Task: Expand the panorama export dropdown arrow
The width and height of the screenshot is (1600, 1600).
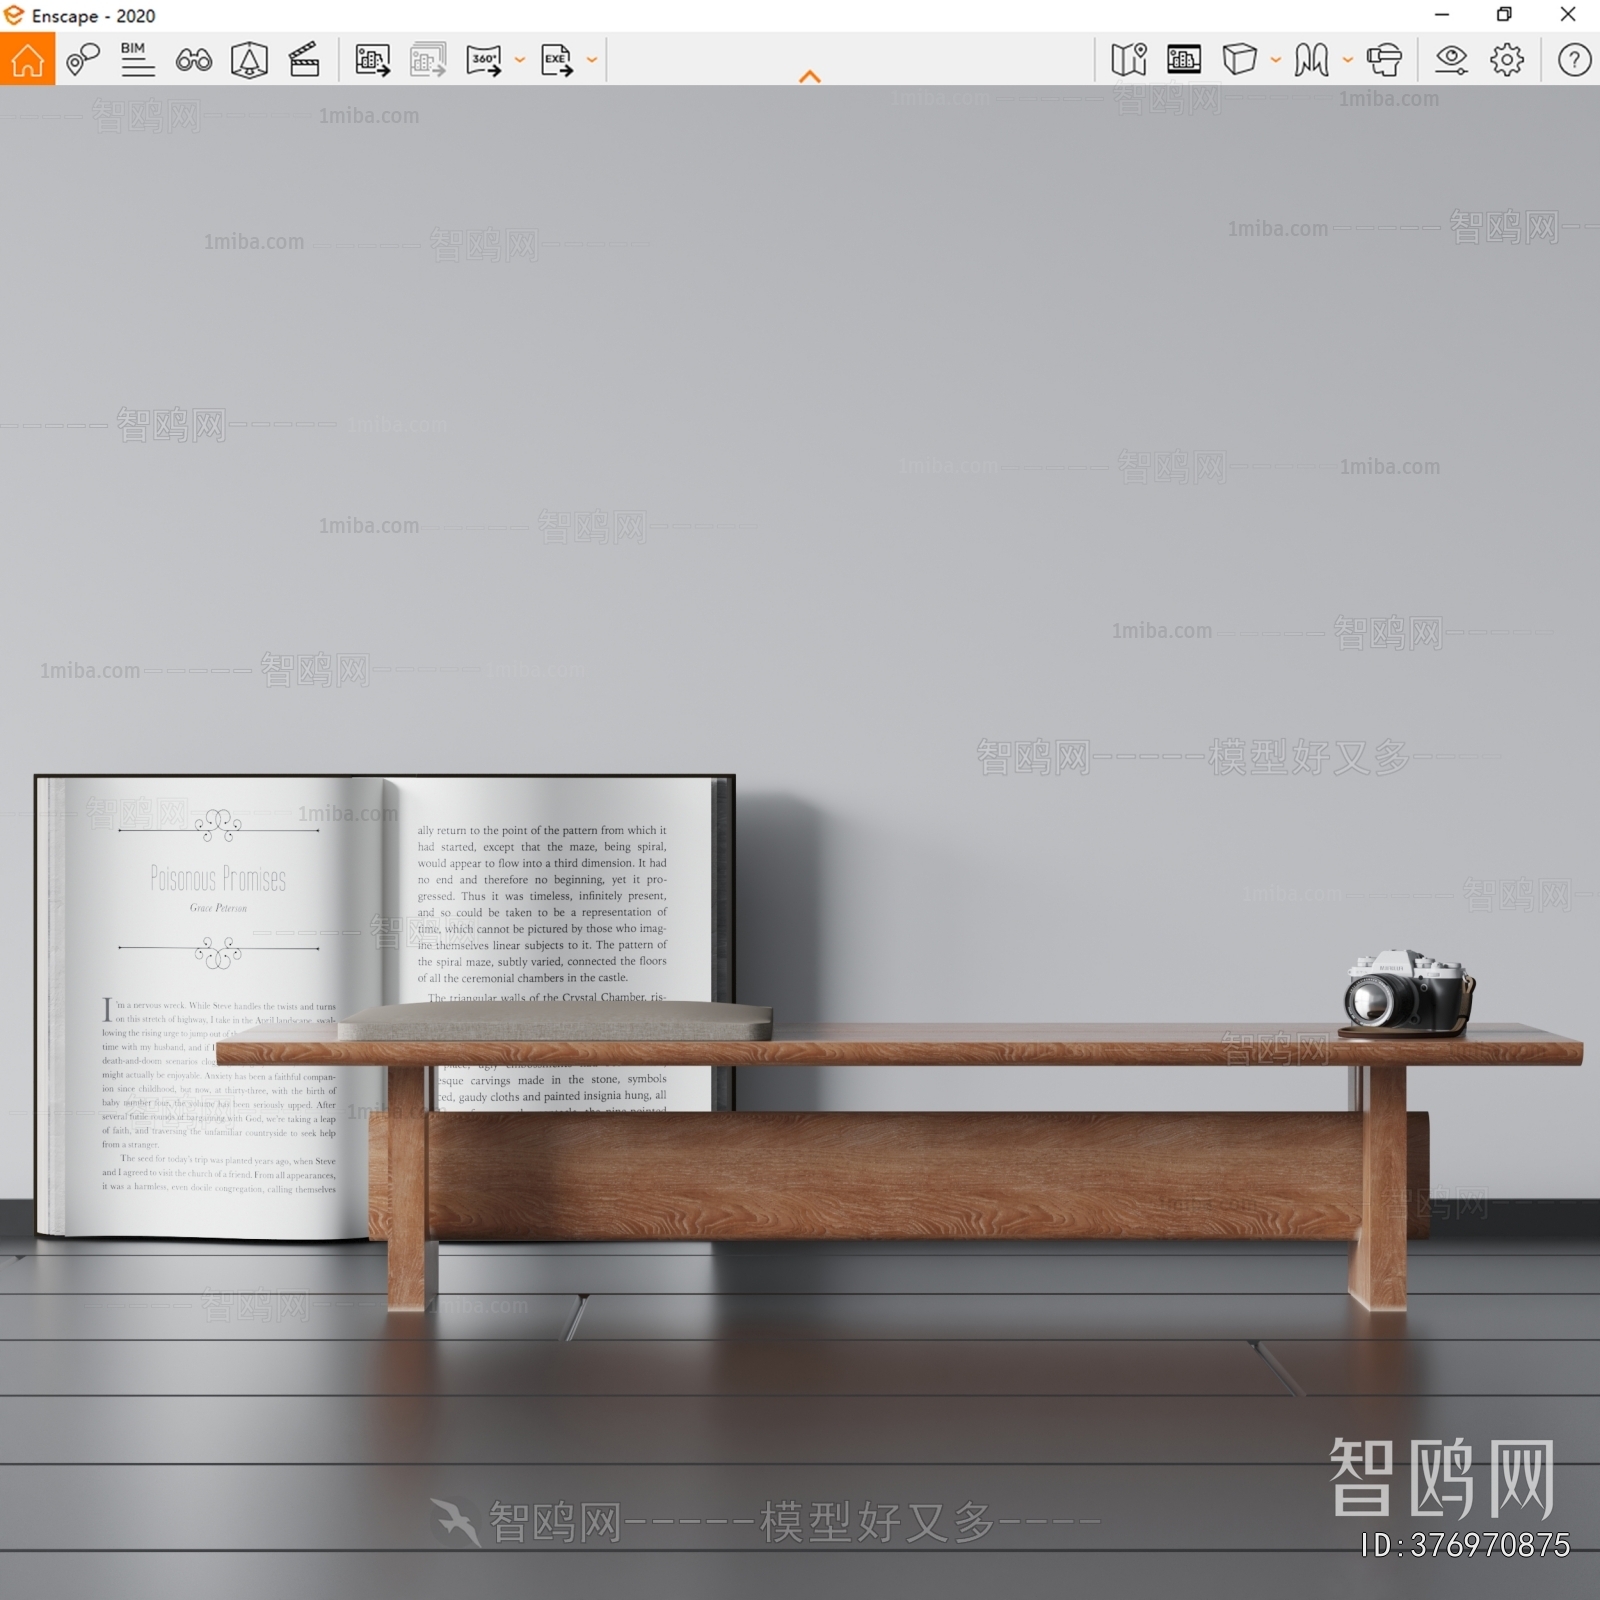Action: tap(520, 60)
